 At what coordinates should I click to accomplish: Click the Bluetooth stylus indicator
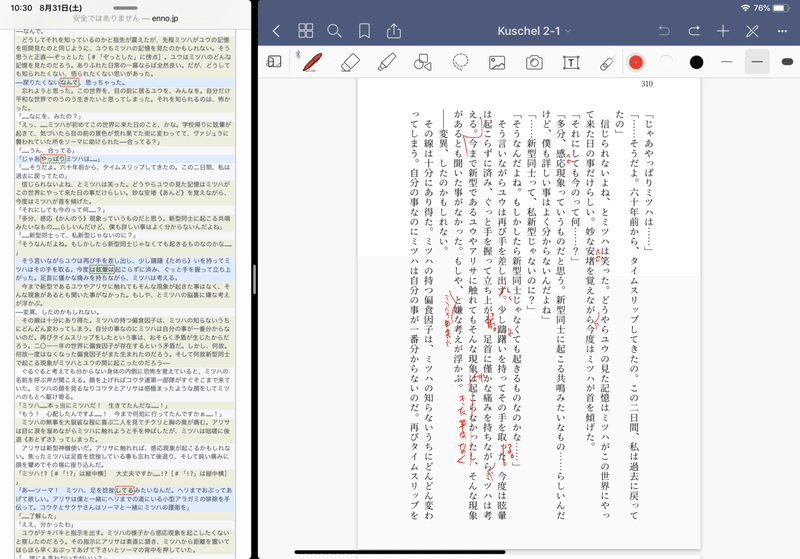click(x=297, y=54)
